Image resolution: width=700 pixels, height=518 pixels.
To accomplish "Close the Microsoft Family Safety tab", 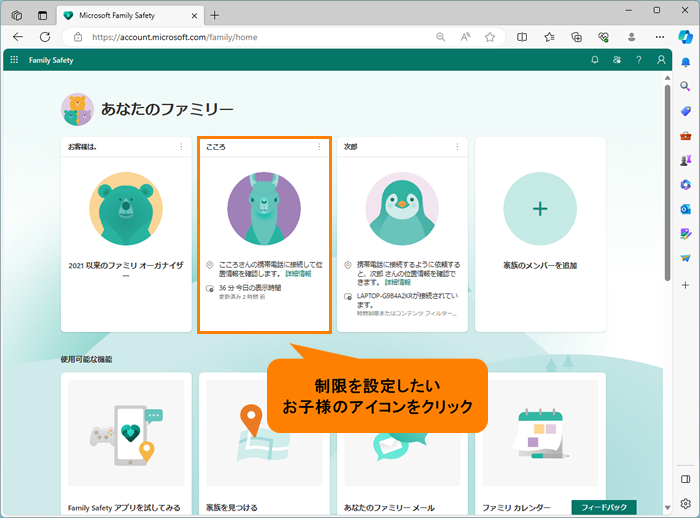I will click(194, 16).
